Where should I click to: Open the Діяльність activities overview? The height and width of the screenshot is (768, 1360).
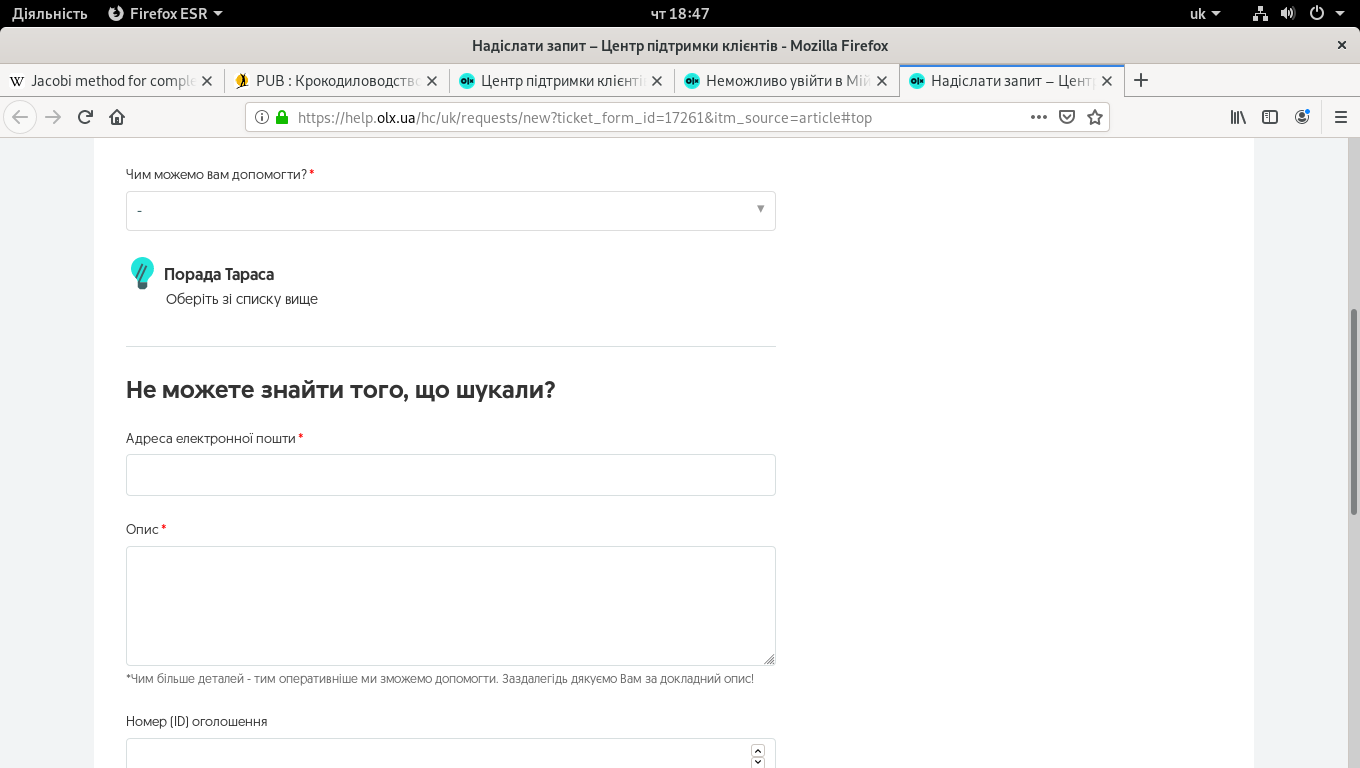coord(49,14)
